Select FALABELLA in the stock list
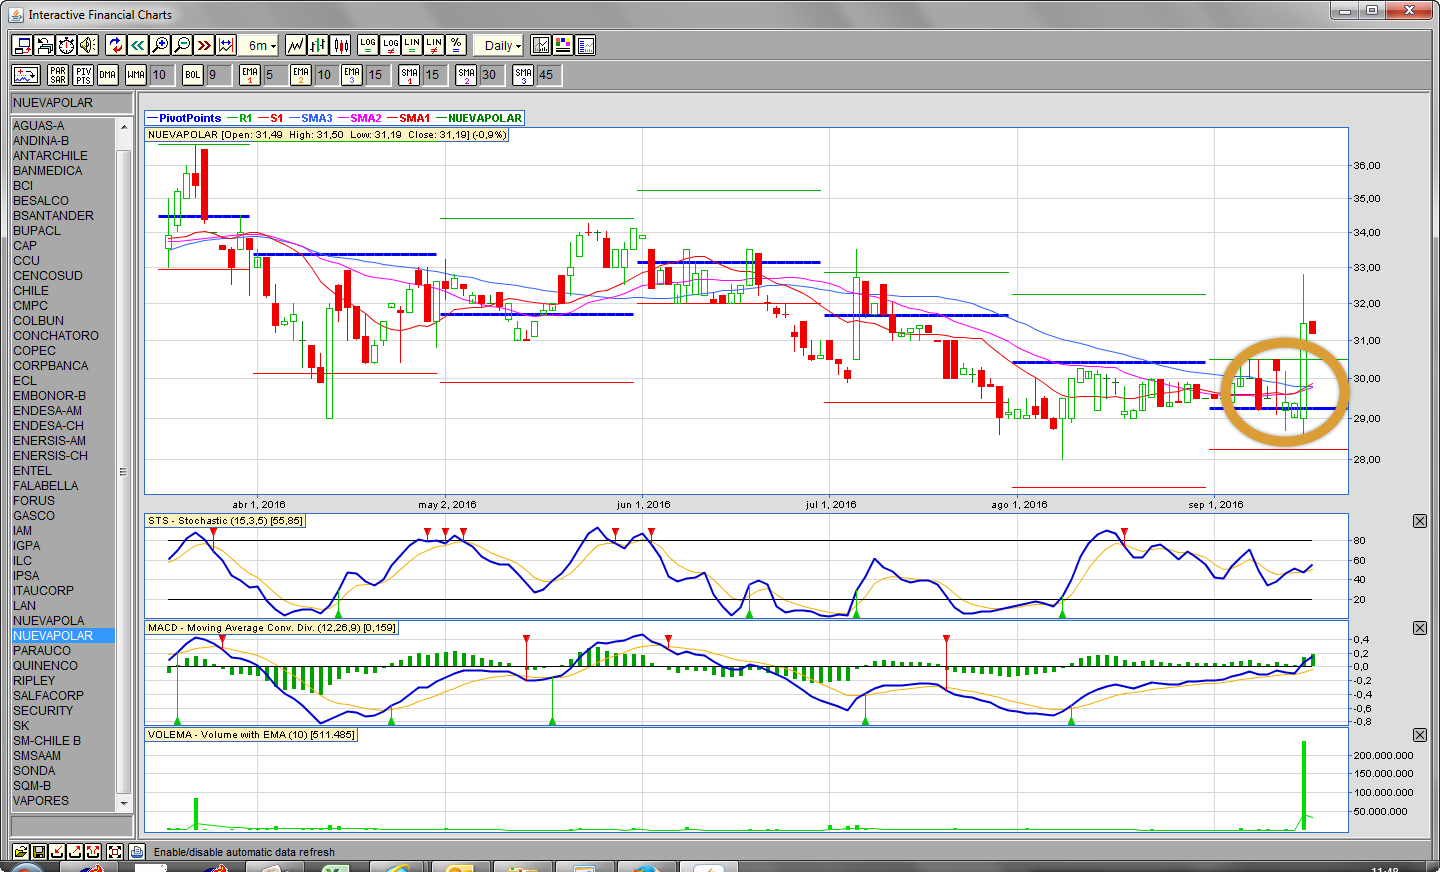The height and width of the screenshot is (872, 1440). (x=45, y=486)
